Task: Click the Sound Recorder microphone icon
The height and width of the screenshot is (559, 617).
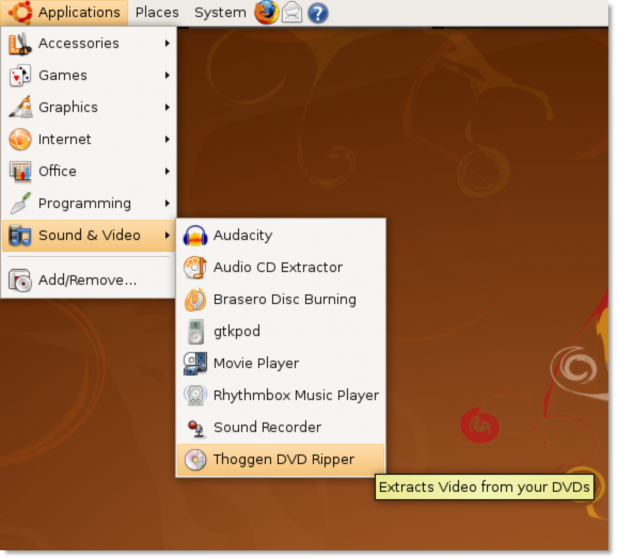Action: pos(196,428)
